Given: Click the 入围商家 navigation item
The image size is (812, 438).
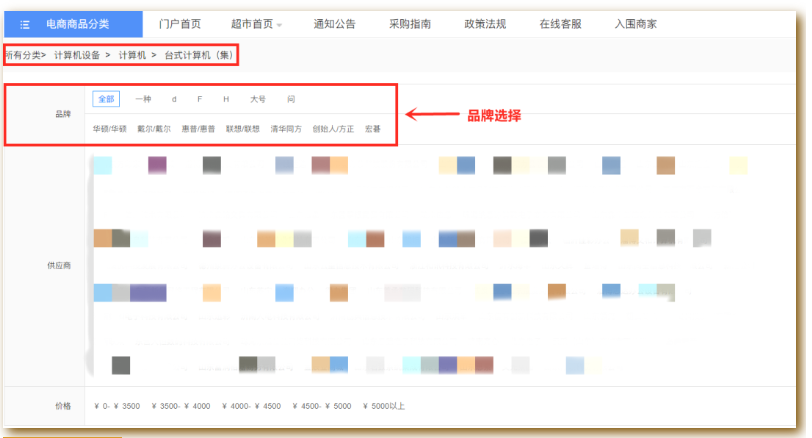Looking at the screenshot, I should (x=635, y=24).
